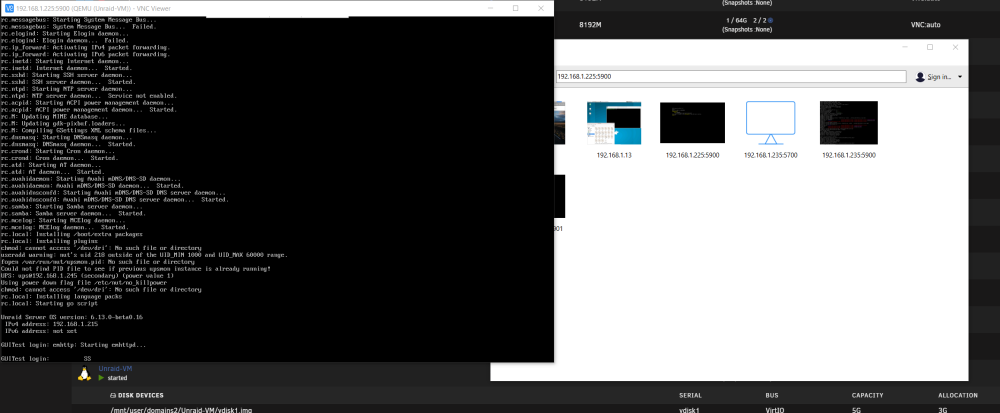Click the IPv4 address 192.168.1.215 line

[51, 324]
